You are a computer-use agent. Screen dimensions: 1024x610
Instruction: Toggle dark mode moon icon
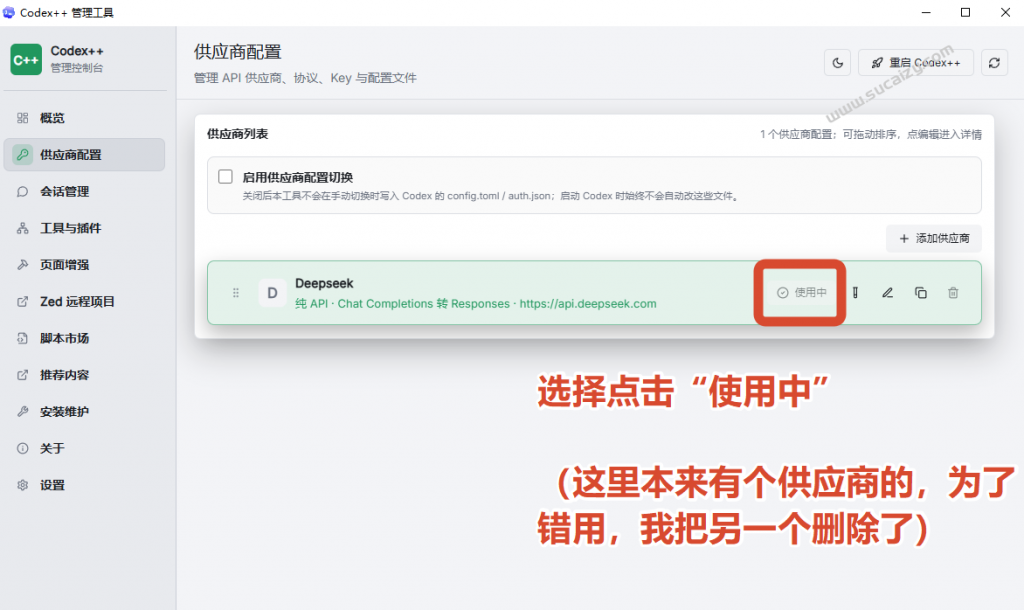[x=837, y=63]
